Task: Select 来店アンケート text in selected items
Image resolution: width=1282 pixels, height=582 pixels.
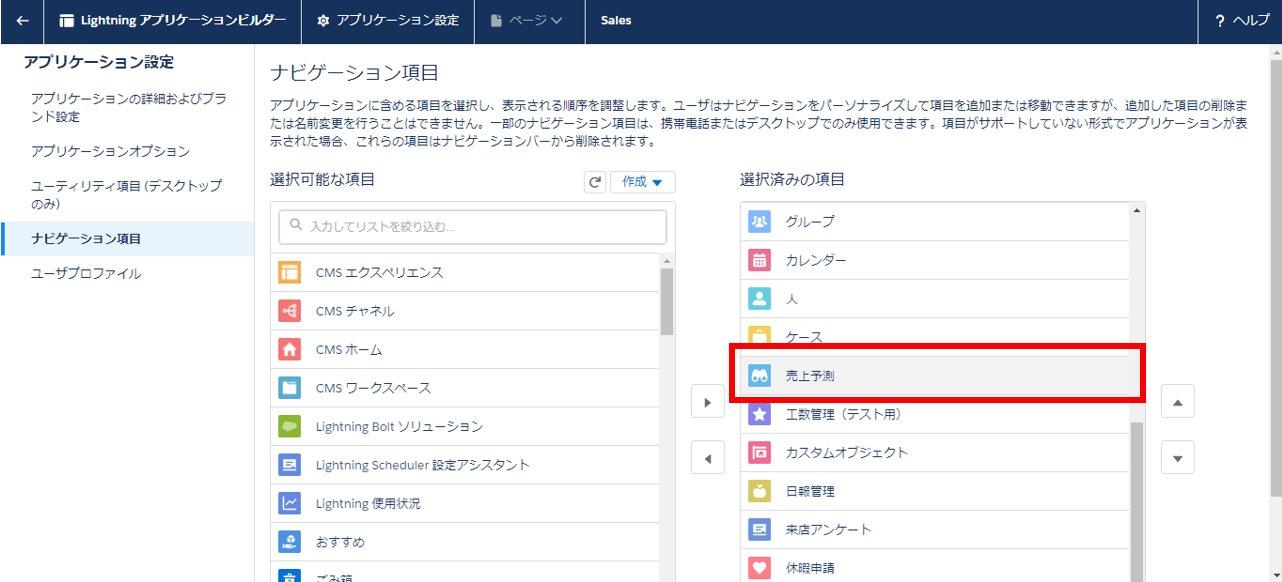Action: click(828, 529)
